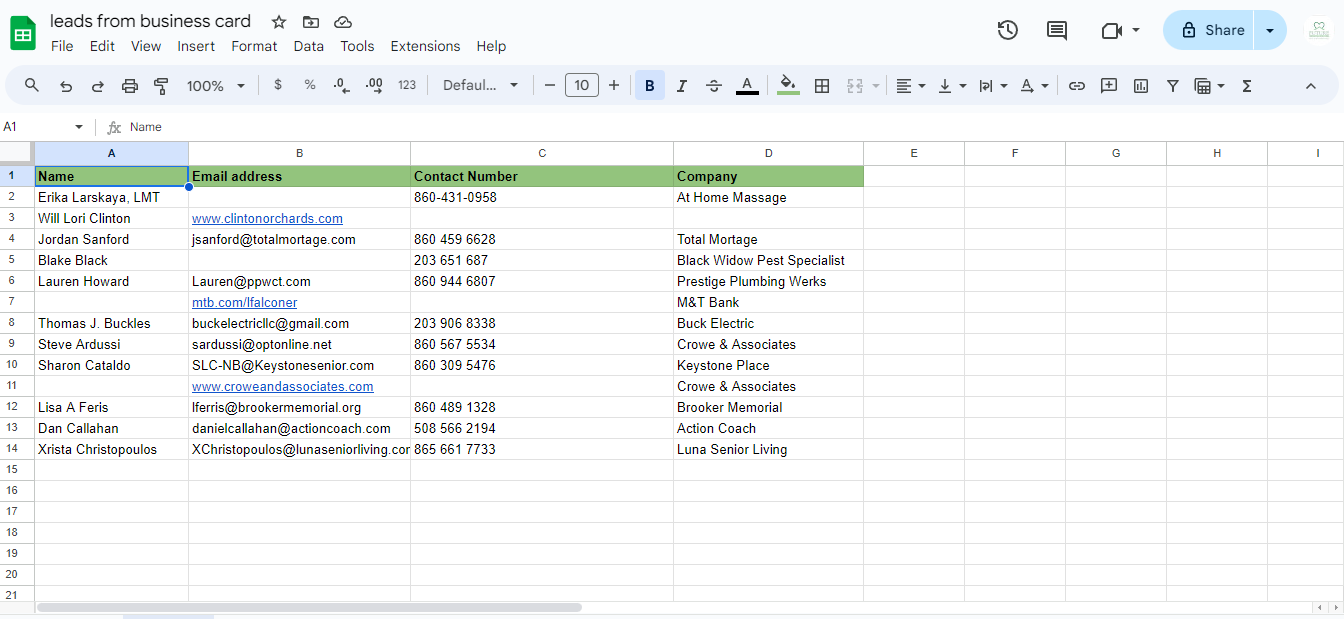
Task: Select the entire sheet corner box
Action: [17, 153]
